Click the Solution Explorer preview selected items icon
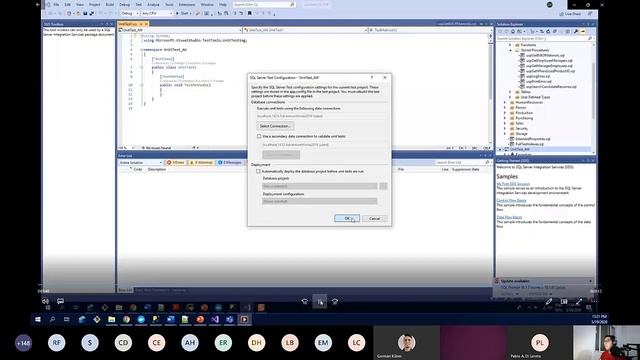 point(583,31)
